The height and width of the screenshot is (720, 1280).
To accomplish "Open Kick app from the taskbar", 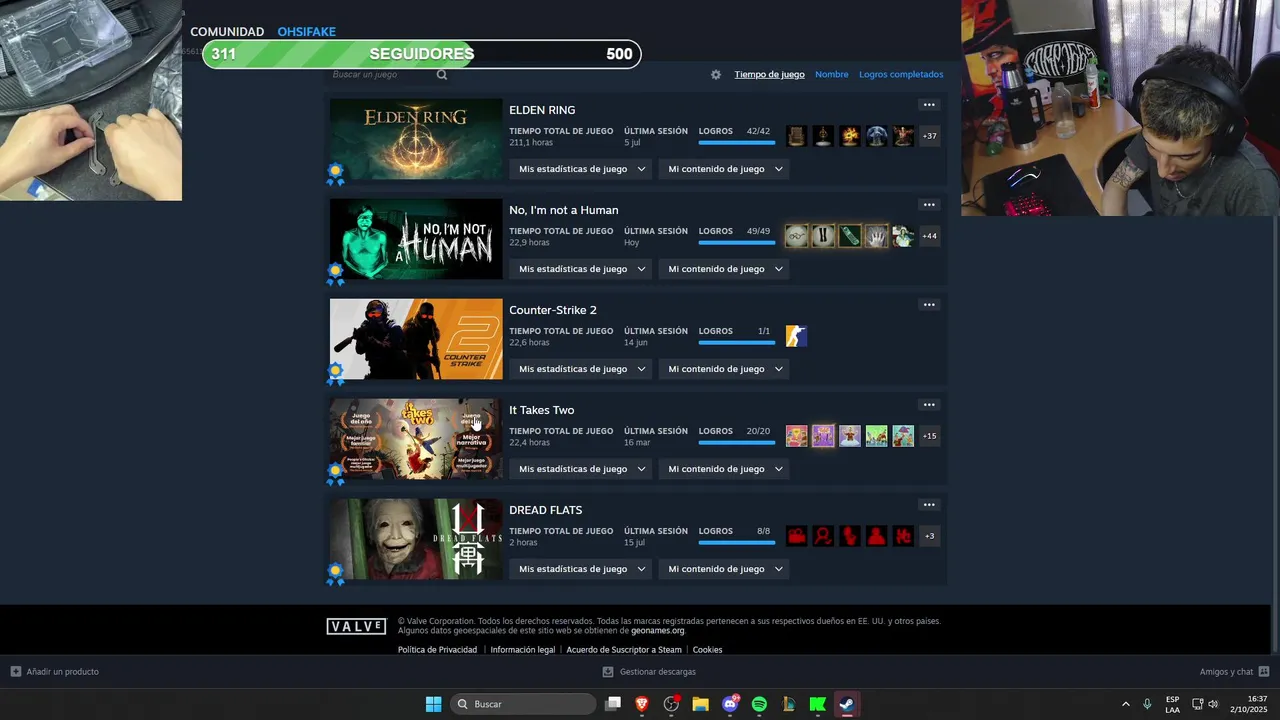I will (x=817, y=704).
